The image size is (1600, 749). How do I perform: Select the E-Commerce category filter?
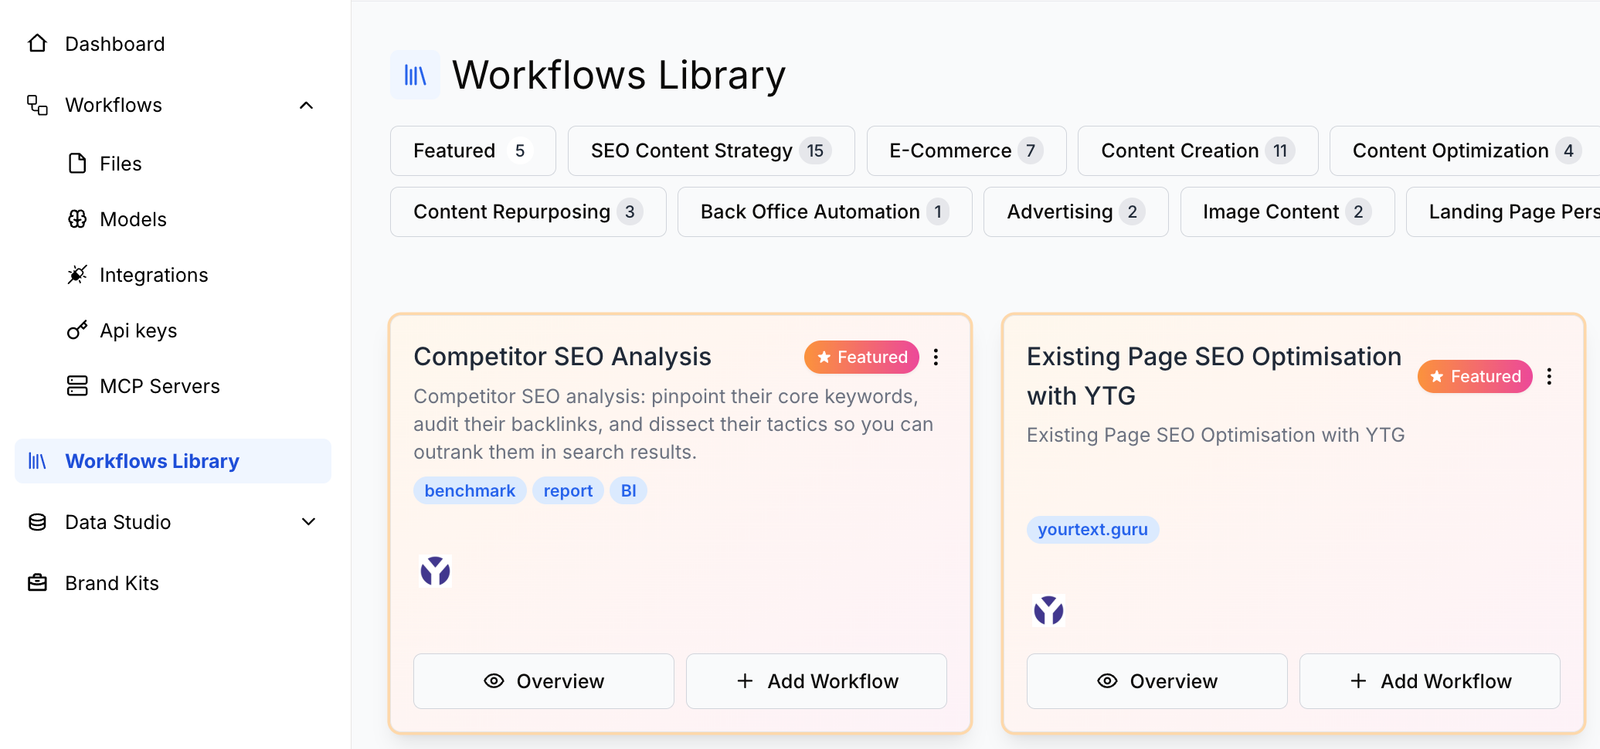(x=966, y=151)
